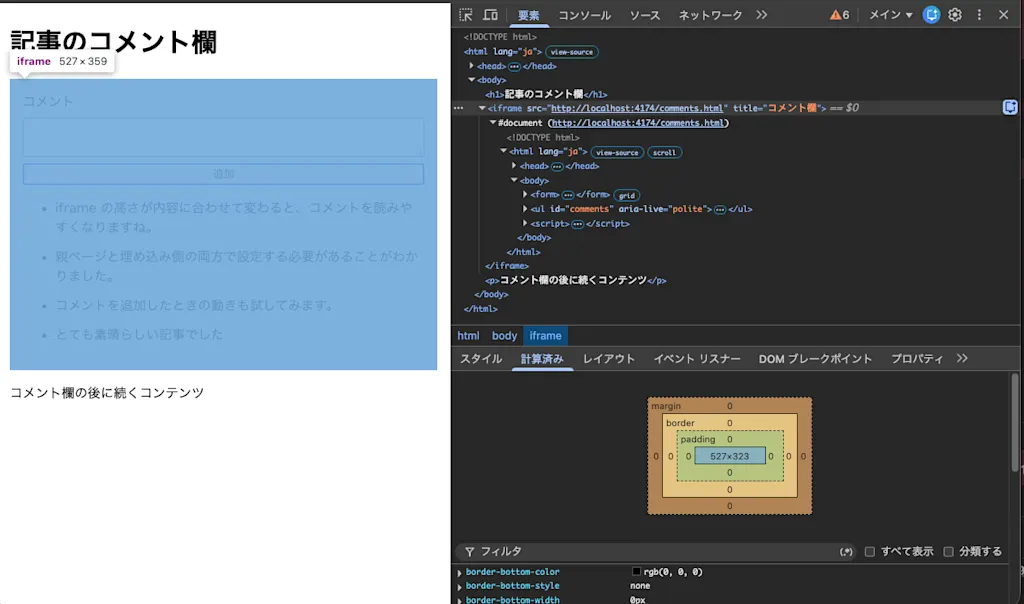
Task: Expand the script node triangle
Action: click(x=525, y=223)
